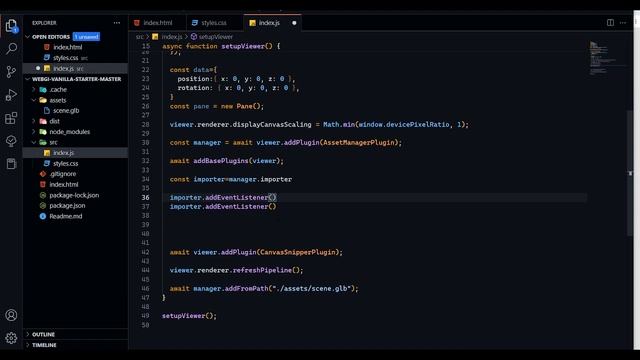Click 'await addBasePlugins(viewer);' line
The image size is (640, 360).
[227, 161]
